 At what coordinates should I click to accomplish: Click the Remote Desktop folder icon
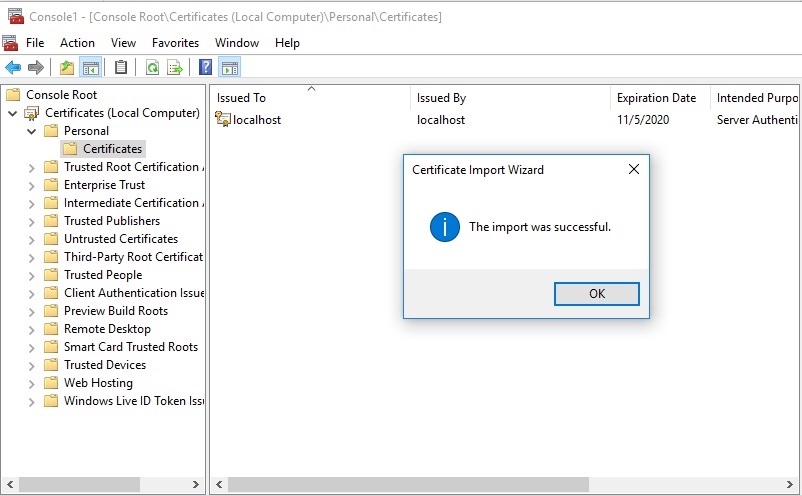coord(51,329)
